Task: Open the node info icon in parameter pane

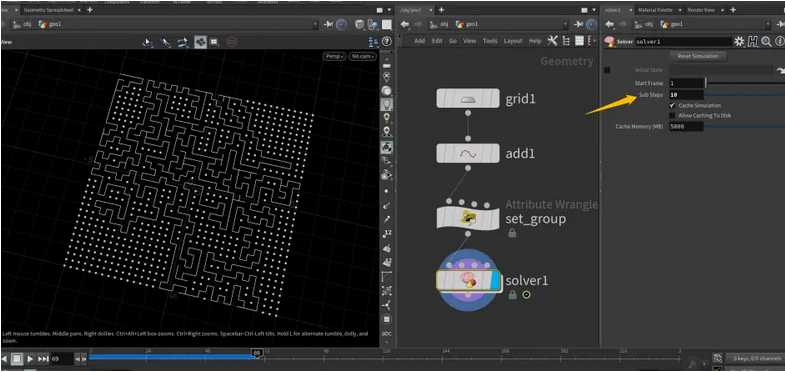Action: [x=779, y=42]
